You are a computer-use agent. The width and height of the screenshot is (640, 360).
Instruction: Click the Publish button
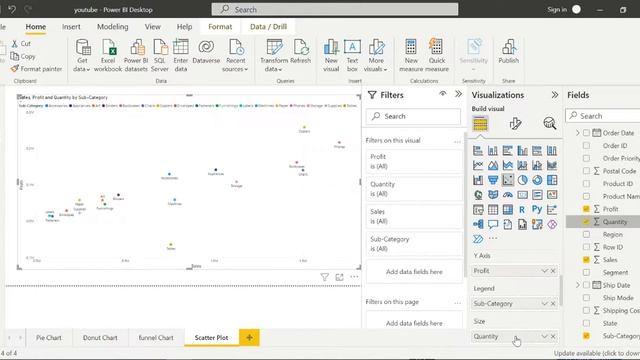(509, 52)
